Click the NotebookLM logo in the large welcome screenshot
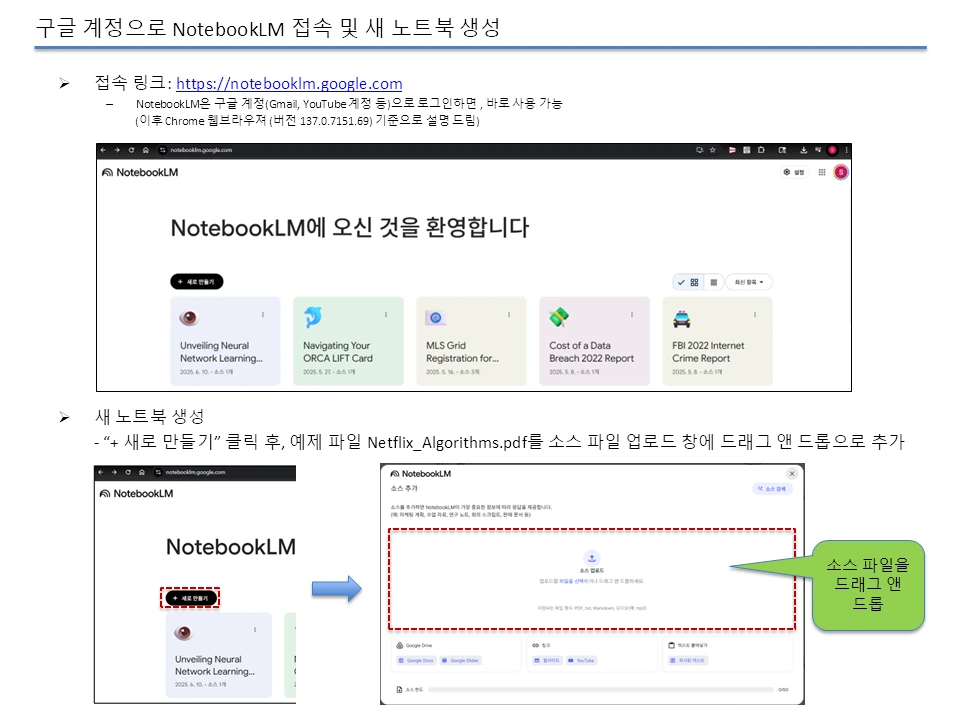960x720 pixels. point(140,173)
